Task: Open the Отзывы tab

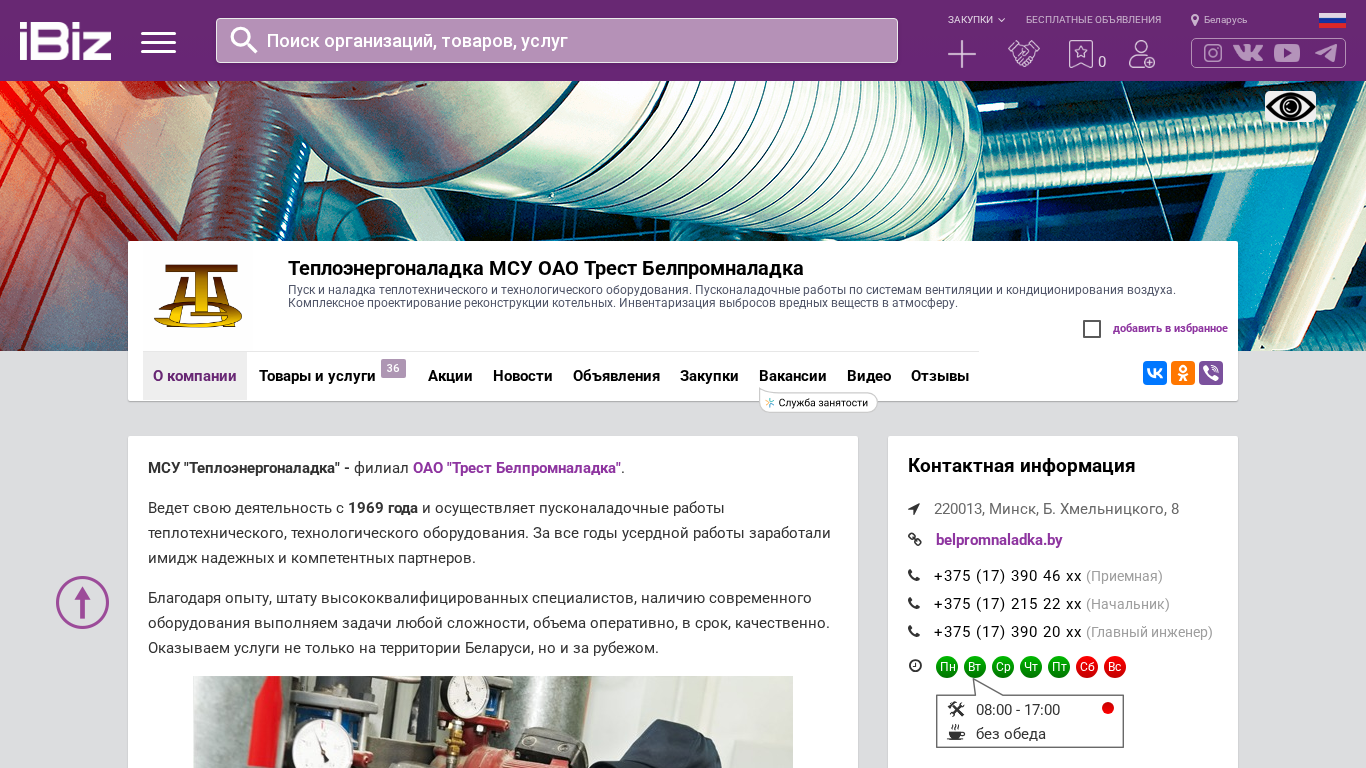Action: pos(940,376)
